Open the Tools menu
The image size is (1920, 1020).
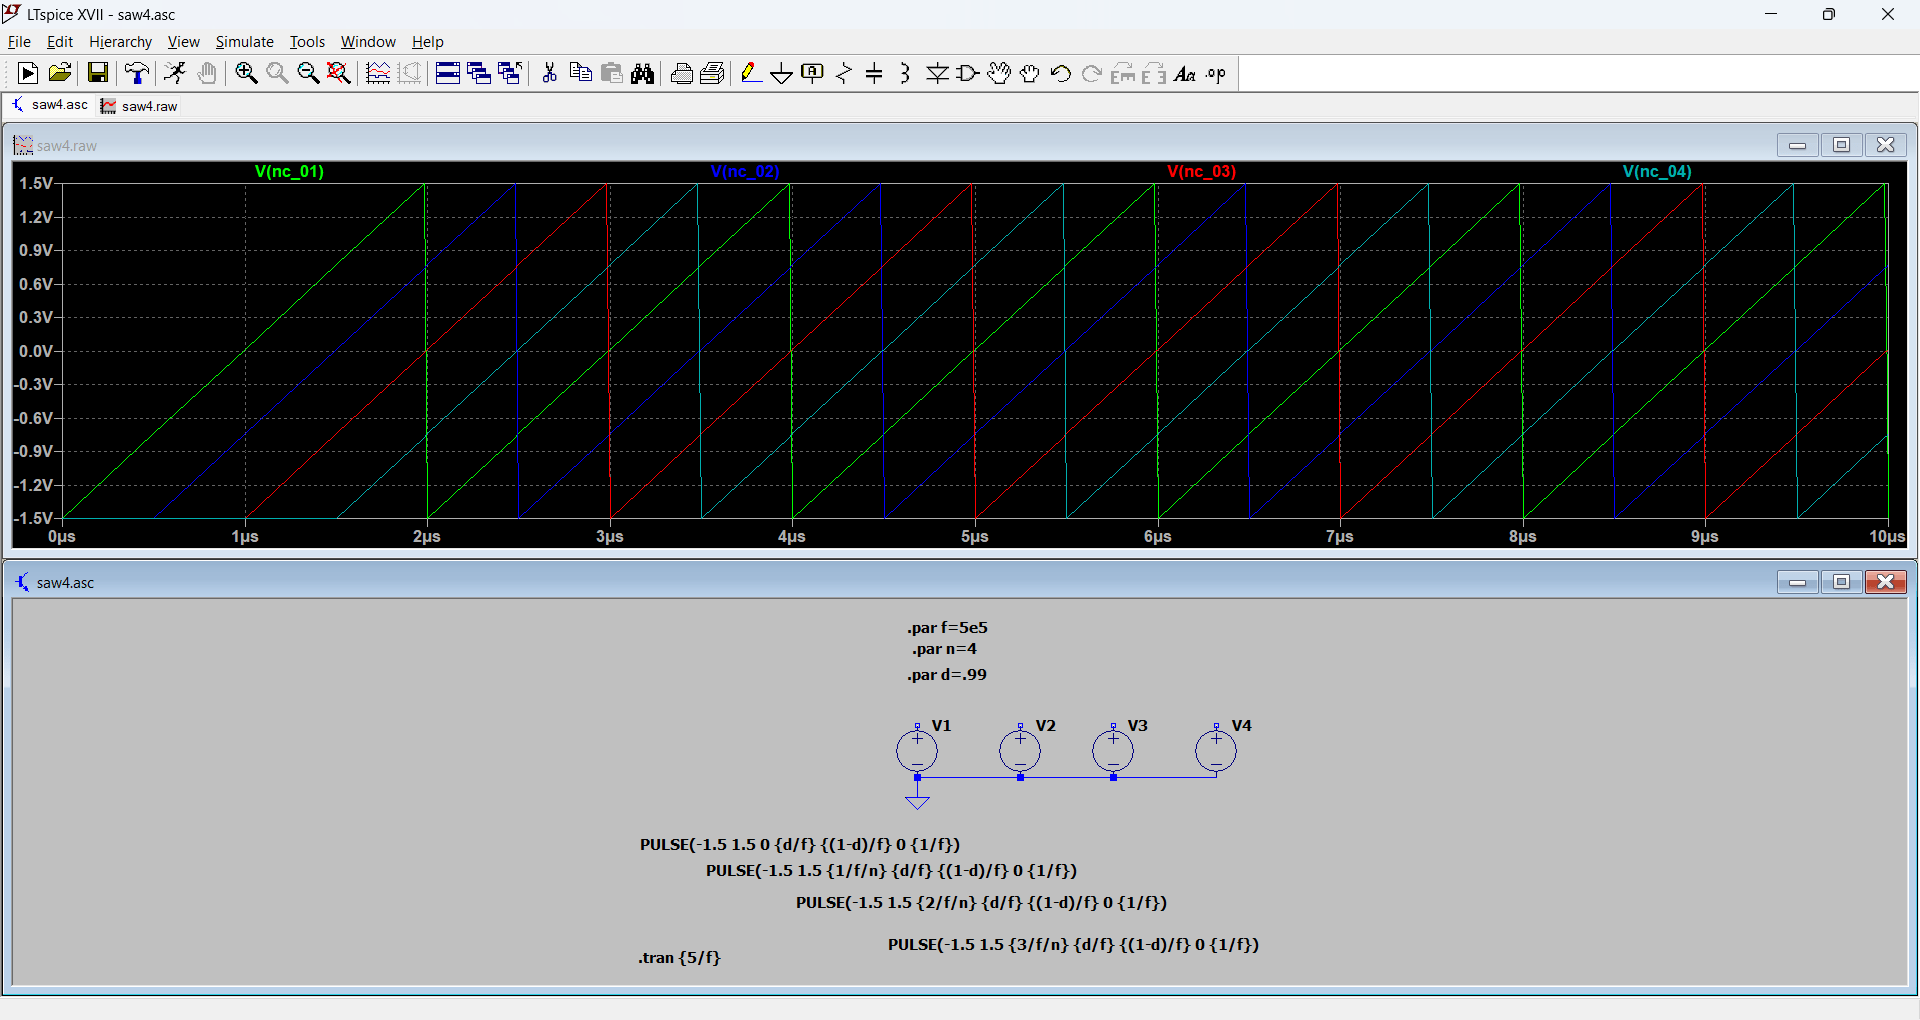(x=307, y=42)
